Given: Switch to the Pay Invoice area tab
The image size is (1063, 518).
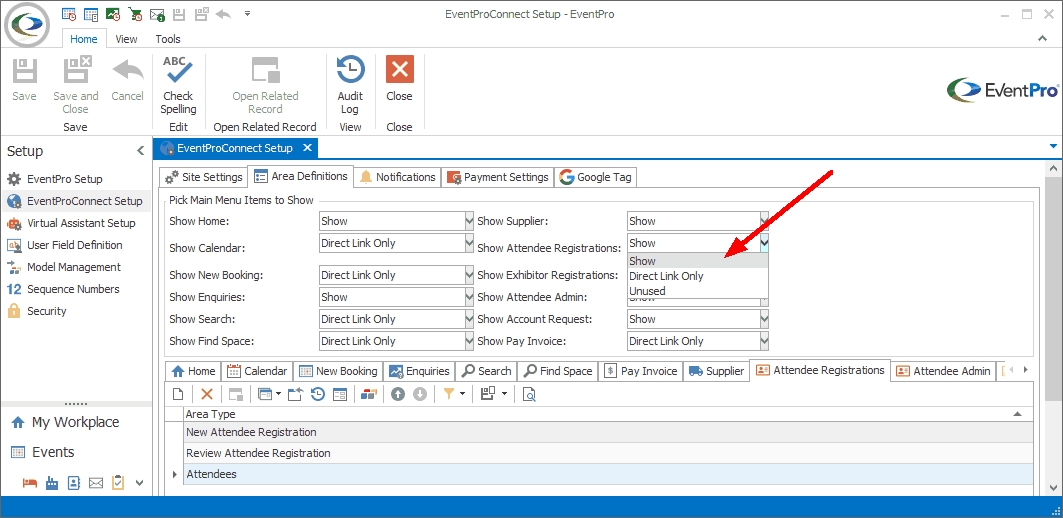Looking at the screenshot, I should (641, 371).
